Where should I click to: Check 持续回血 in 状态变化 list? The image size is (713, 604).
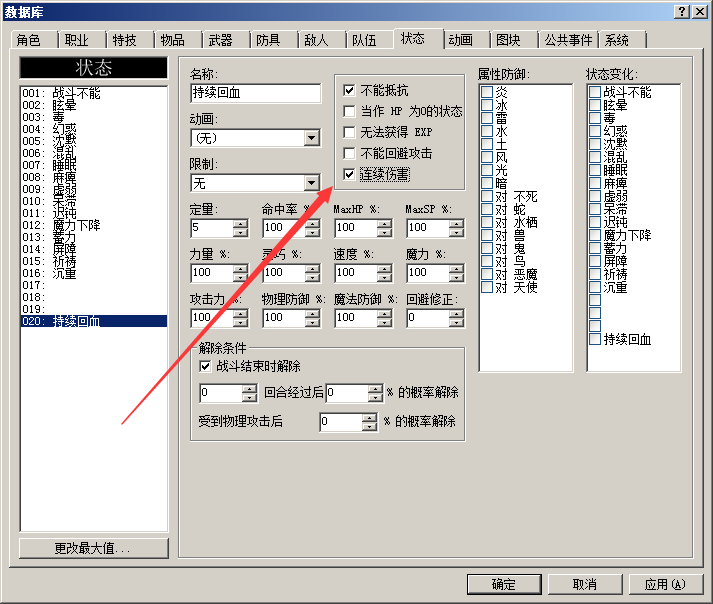pos(595,339)
